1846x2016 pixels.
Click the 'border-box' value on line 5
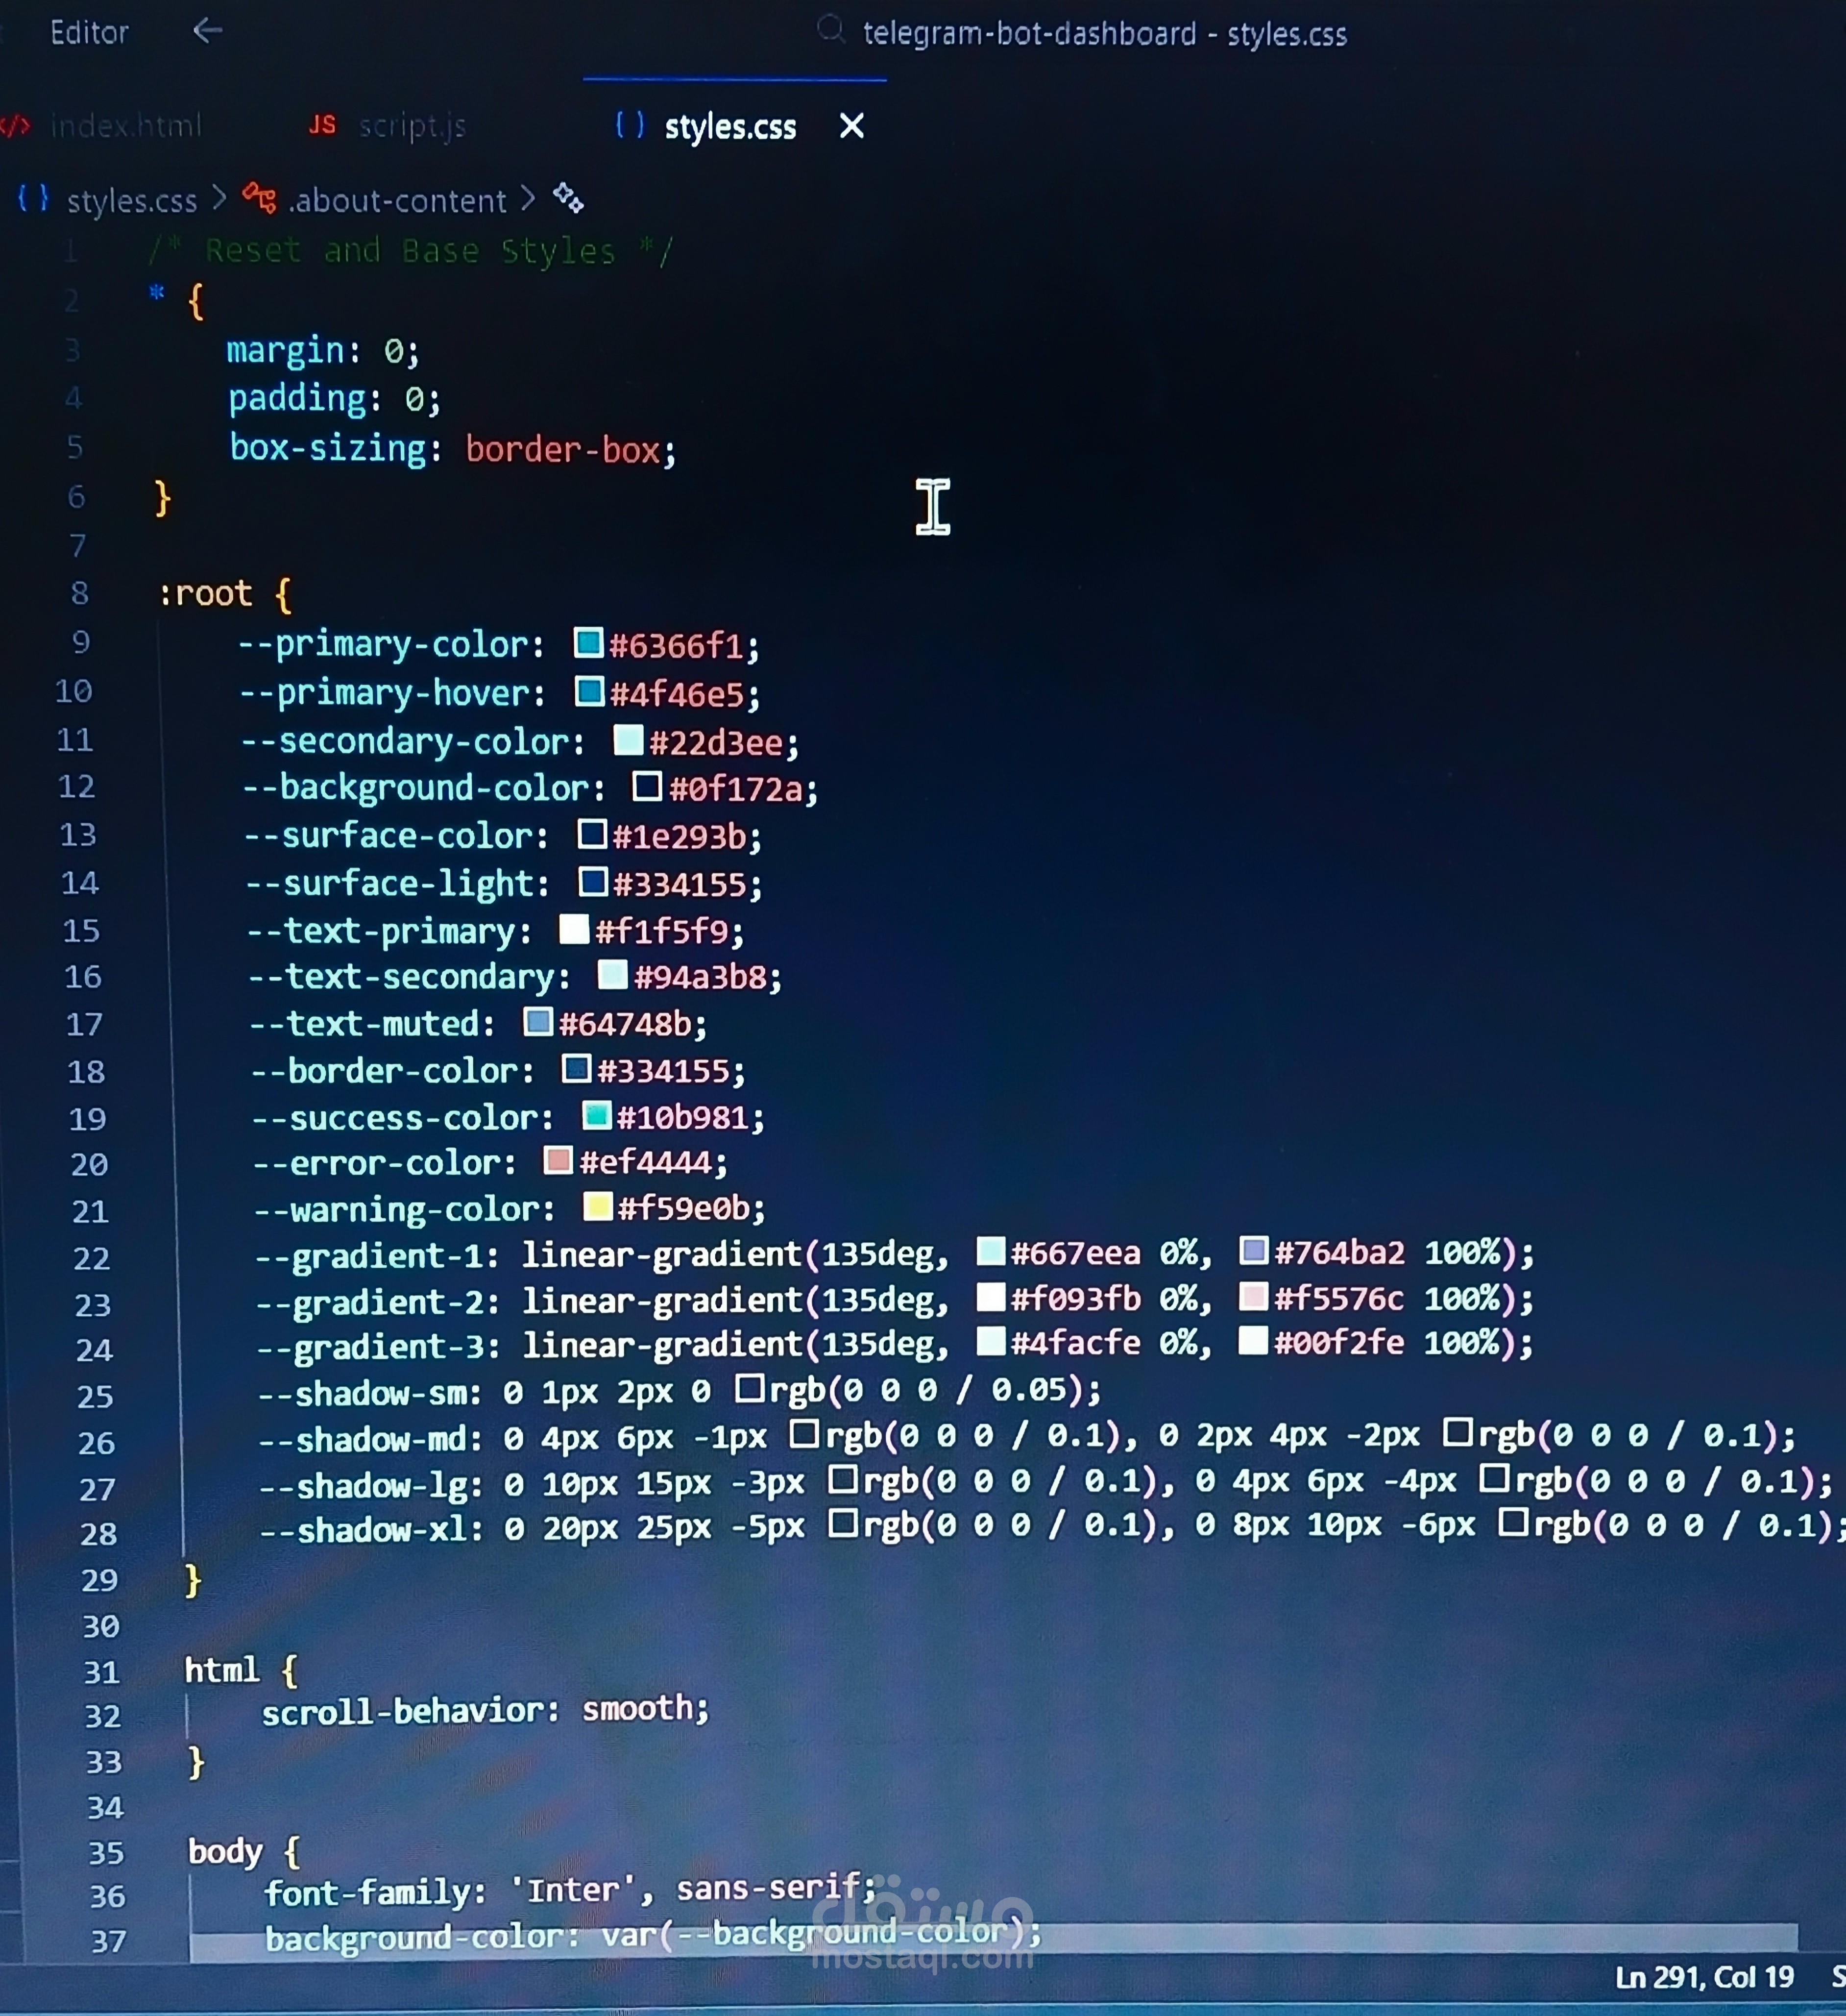point(563,450)
